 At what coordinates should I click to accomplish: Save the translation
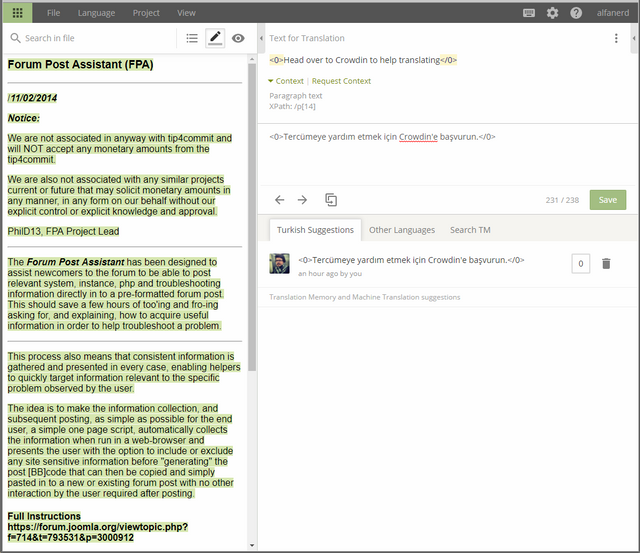click(x=608, y=200)
